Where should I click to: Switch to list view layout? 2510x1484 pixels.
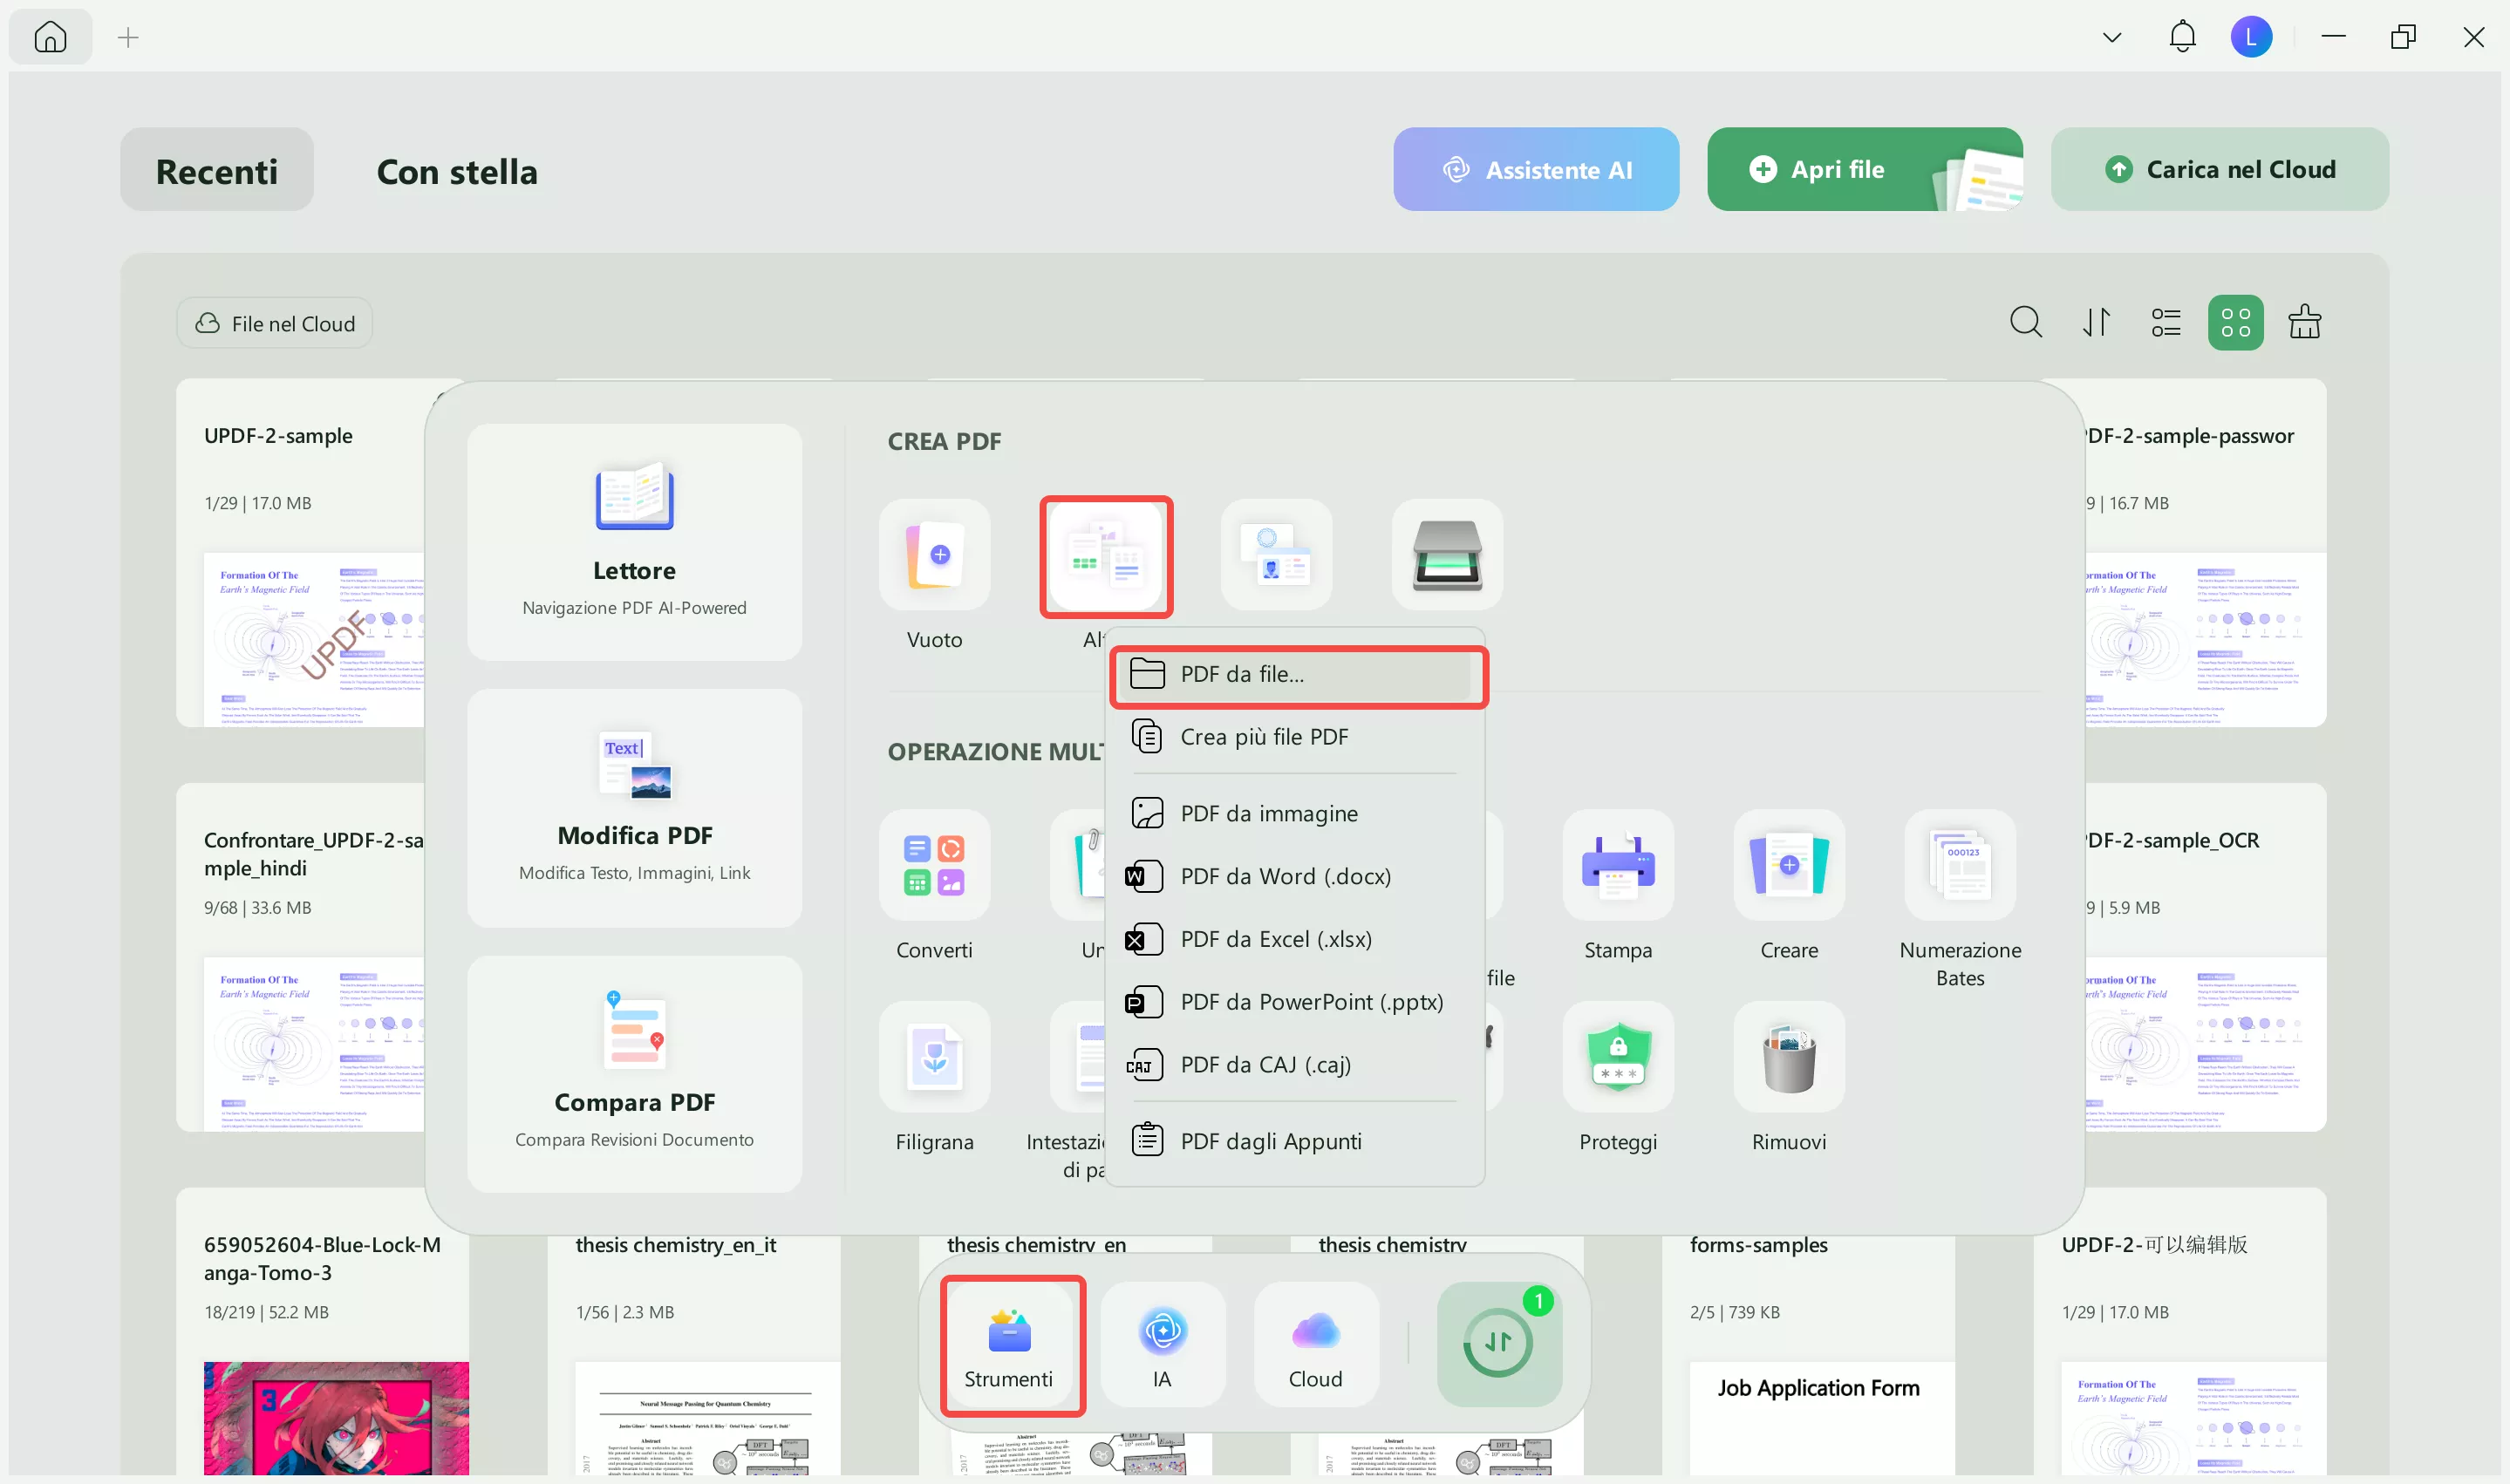(2165, 323)
